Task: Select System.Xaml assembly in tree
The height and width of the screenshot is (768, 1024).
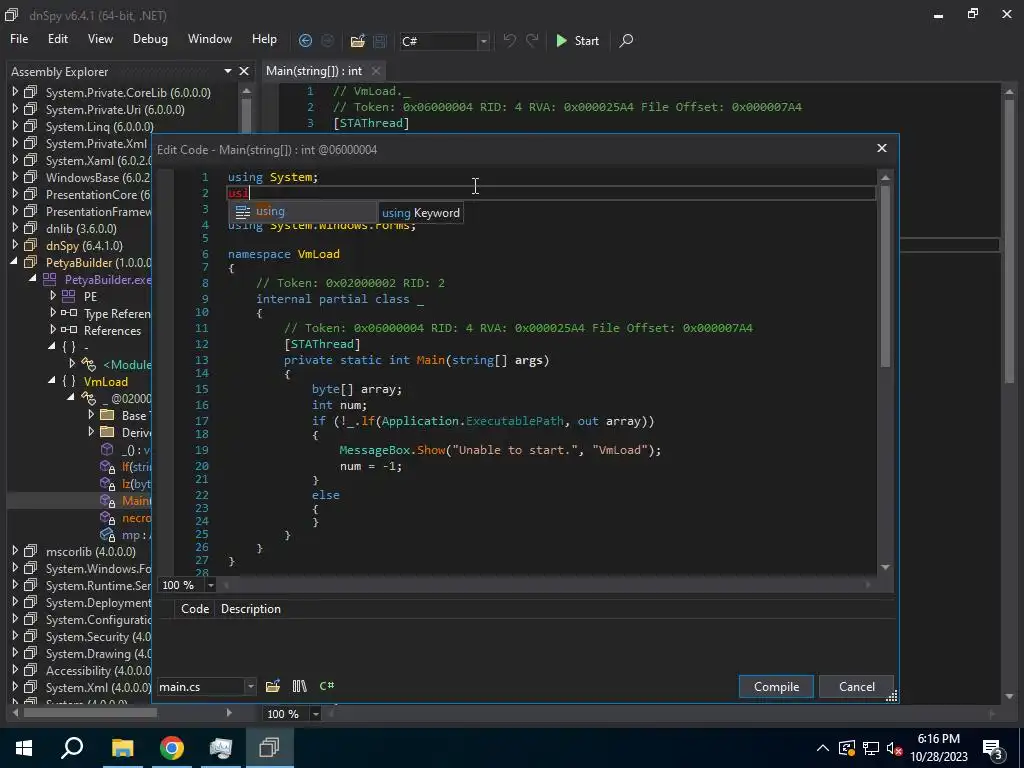Action: coord(98,161)
